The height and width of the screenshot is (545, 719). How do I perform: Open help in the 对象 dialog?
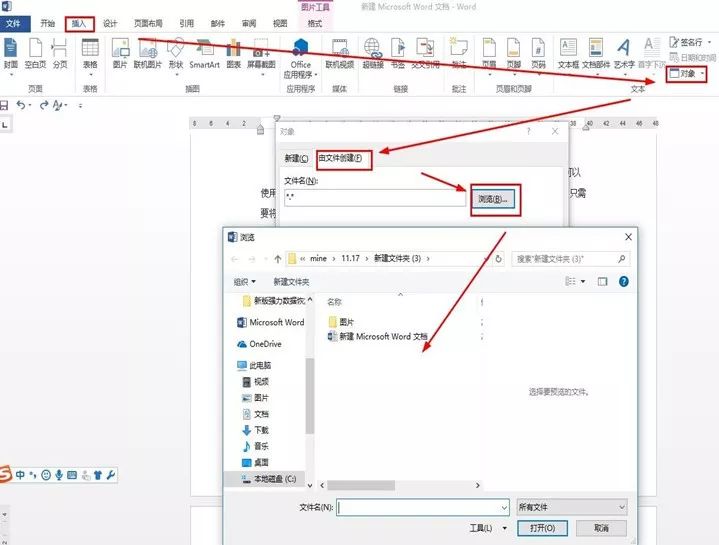coord(528,132)
